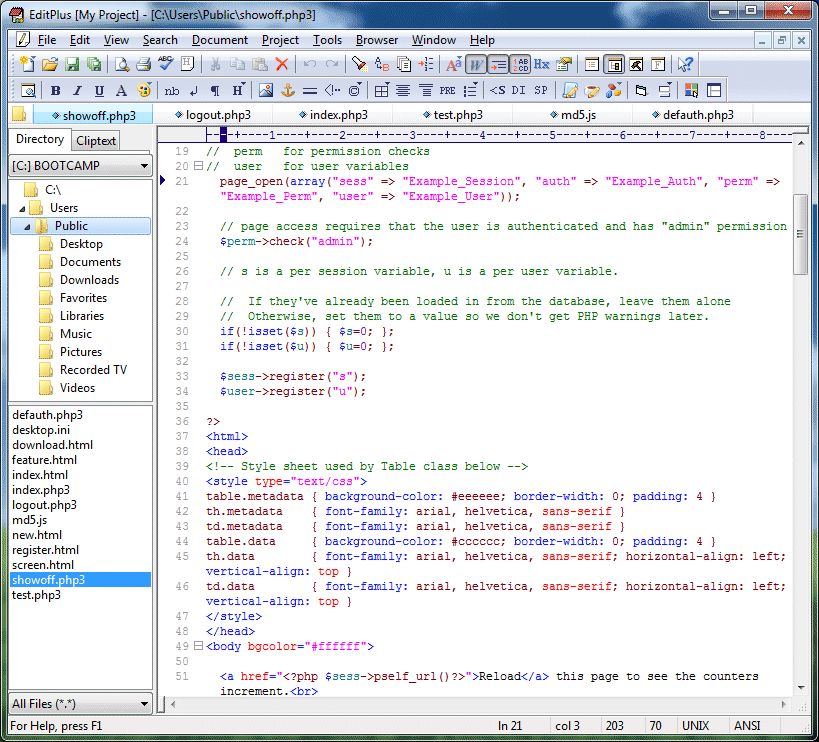Screen dimensions: 819x742
Task: Click the Print icon in toolbar
Action: pyautogui.click(x=143, y=65)
